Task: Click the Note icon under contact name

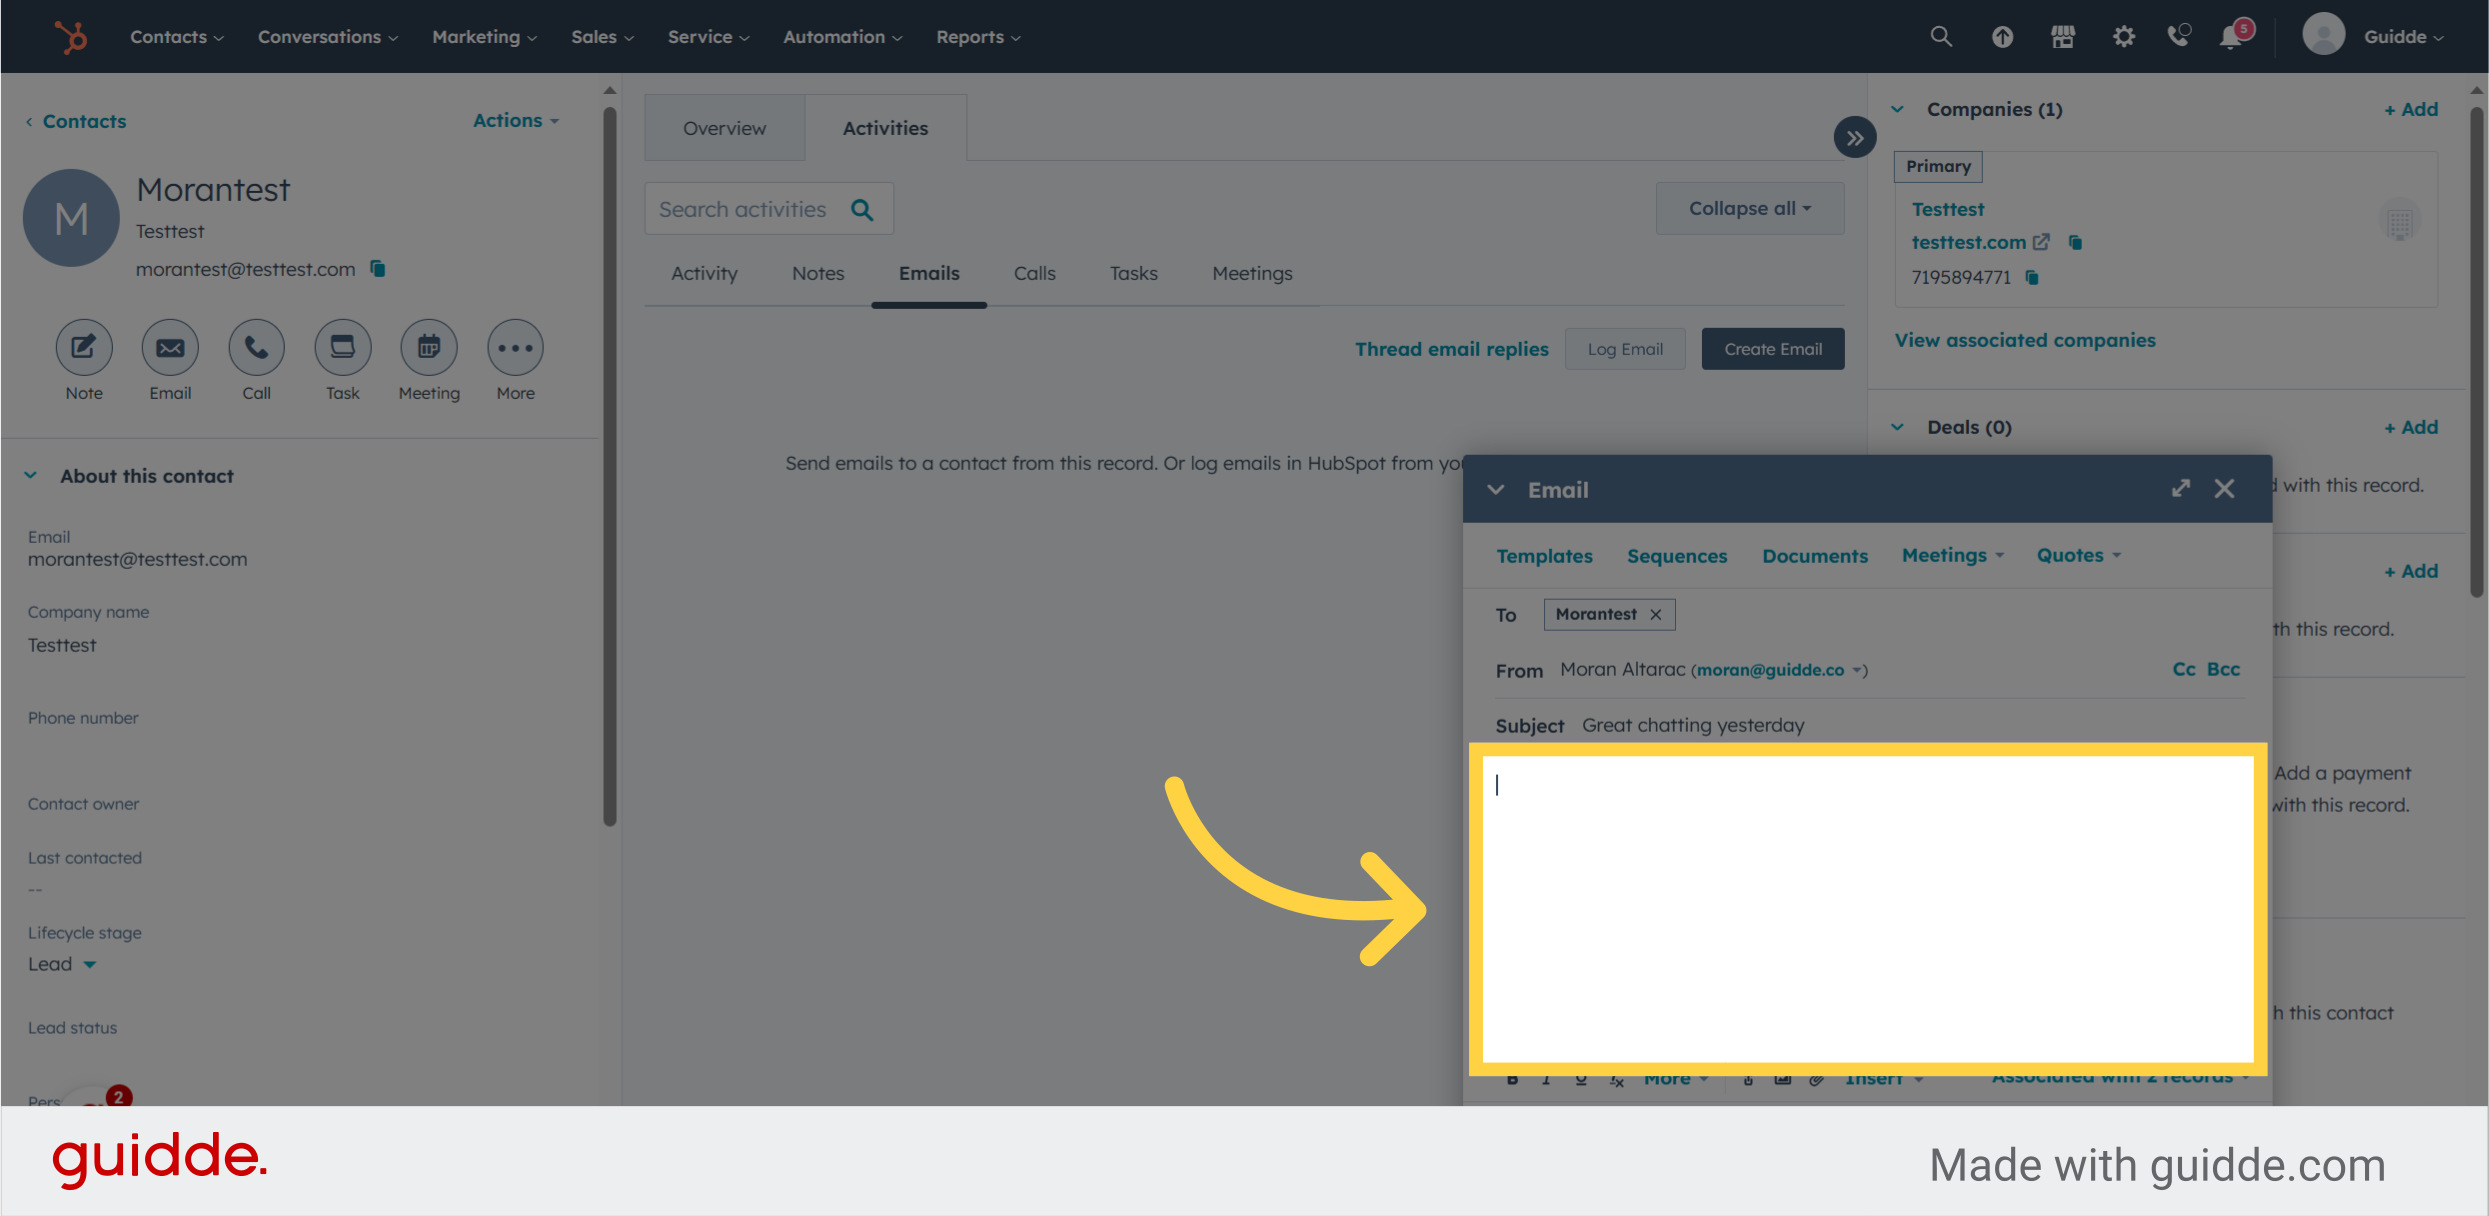Action: click(84, 348)
